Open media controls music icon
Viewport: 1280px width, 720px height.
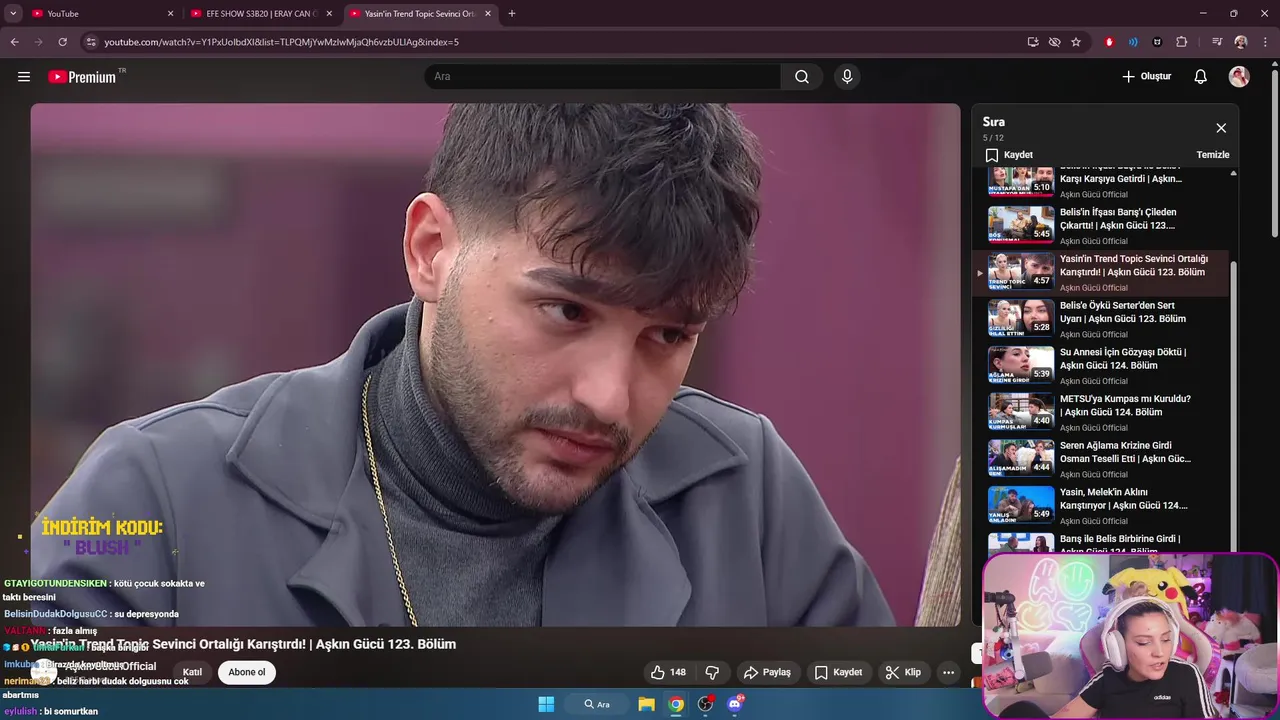click(1217, 42)
